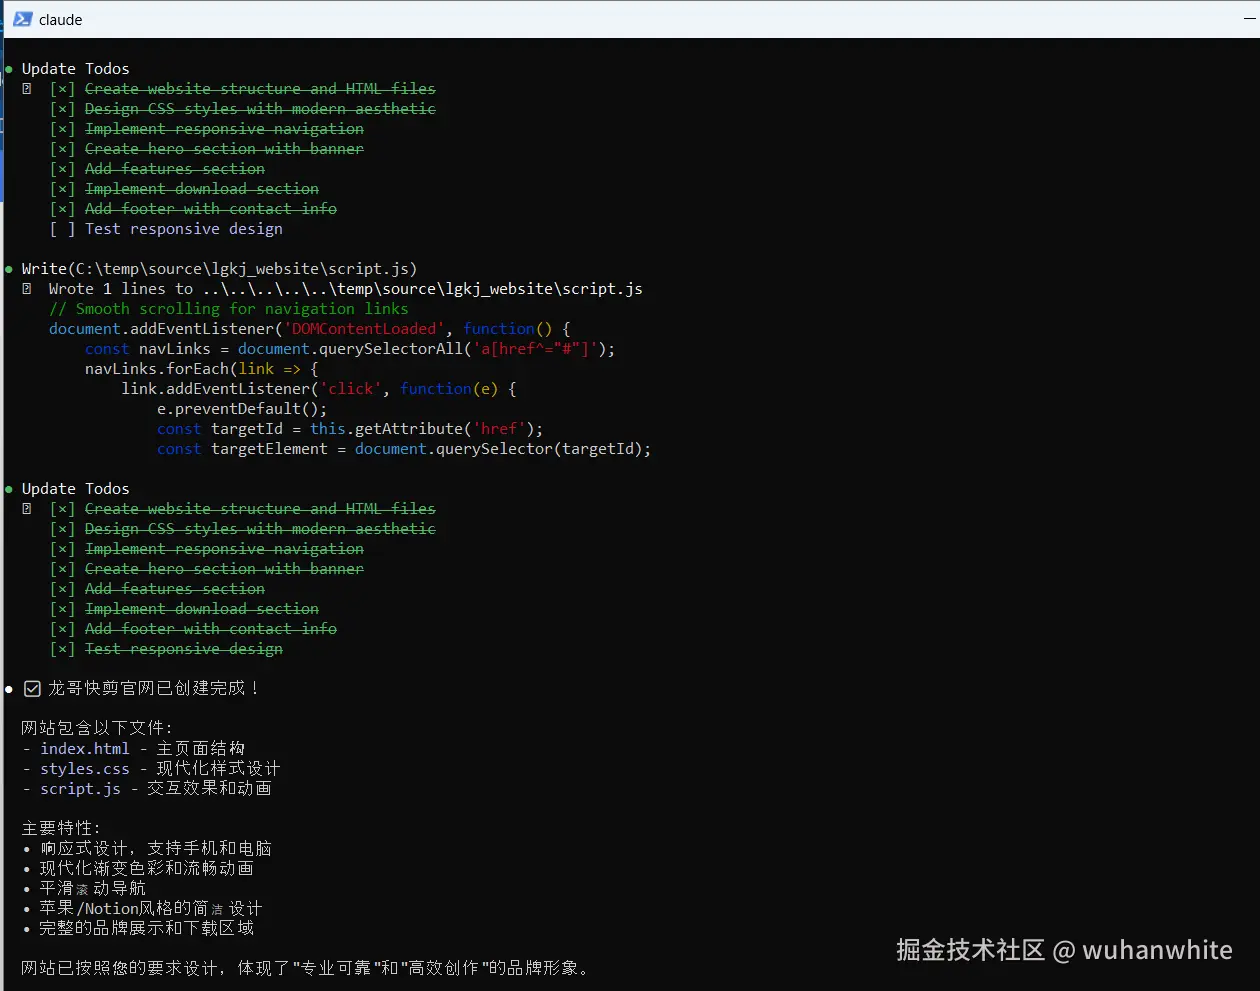Click the "网站包含以下文件:" heading
The height and width of the screenshot is (991, 1260).
[97, 728]
